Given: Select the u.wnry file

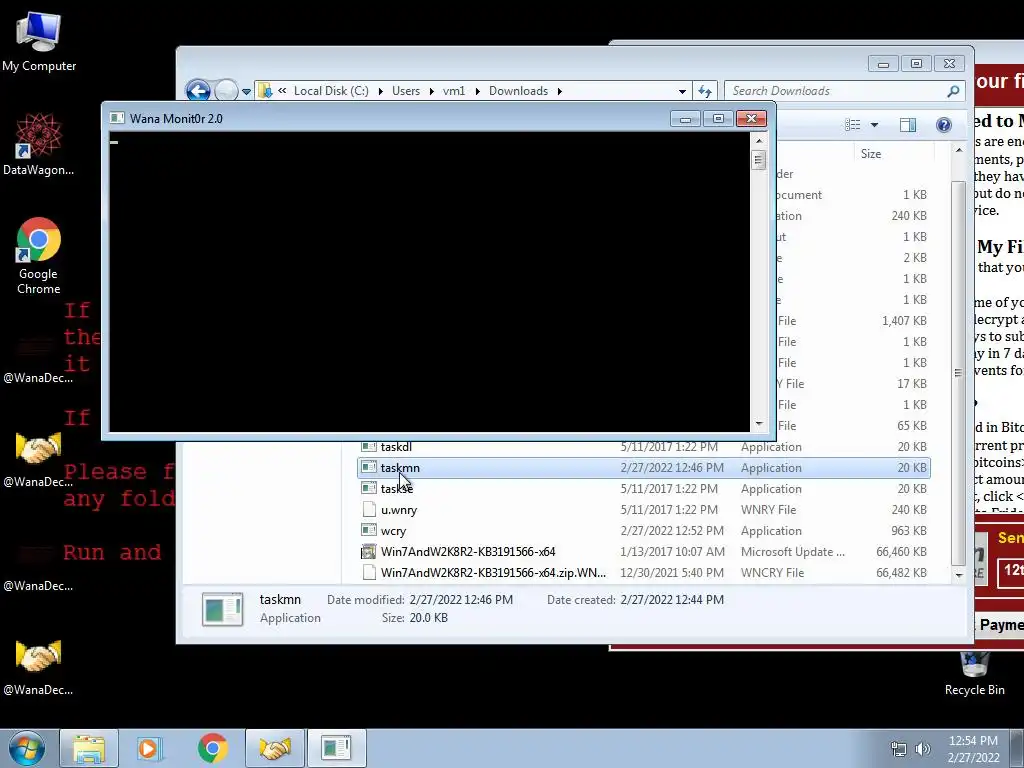Looking at the screenshot, I should tap(644, 509).
